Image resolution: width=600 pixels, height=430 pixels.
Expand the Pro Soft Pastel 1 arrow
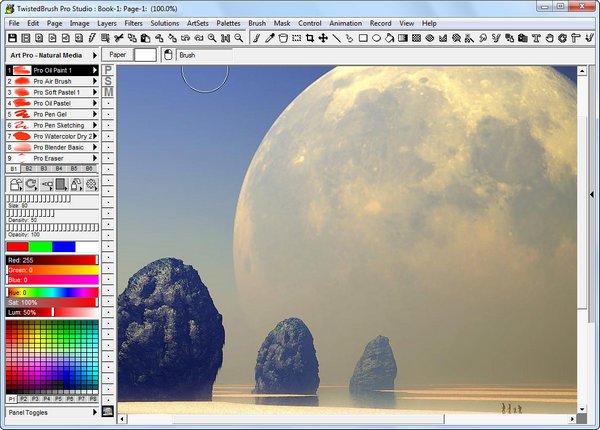pos(95,92)
